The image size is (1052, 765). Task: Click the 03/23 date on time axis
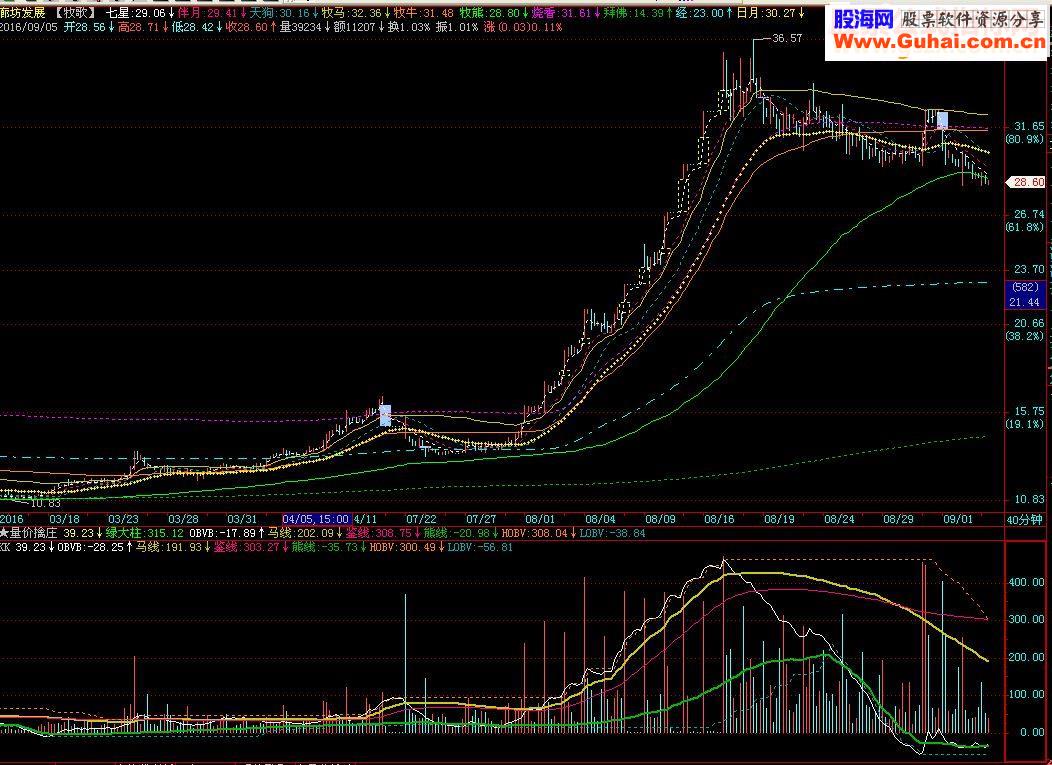123,519
